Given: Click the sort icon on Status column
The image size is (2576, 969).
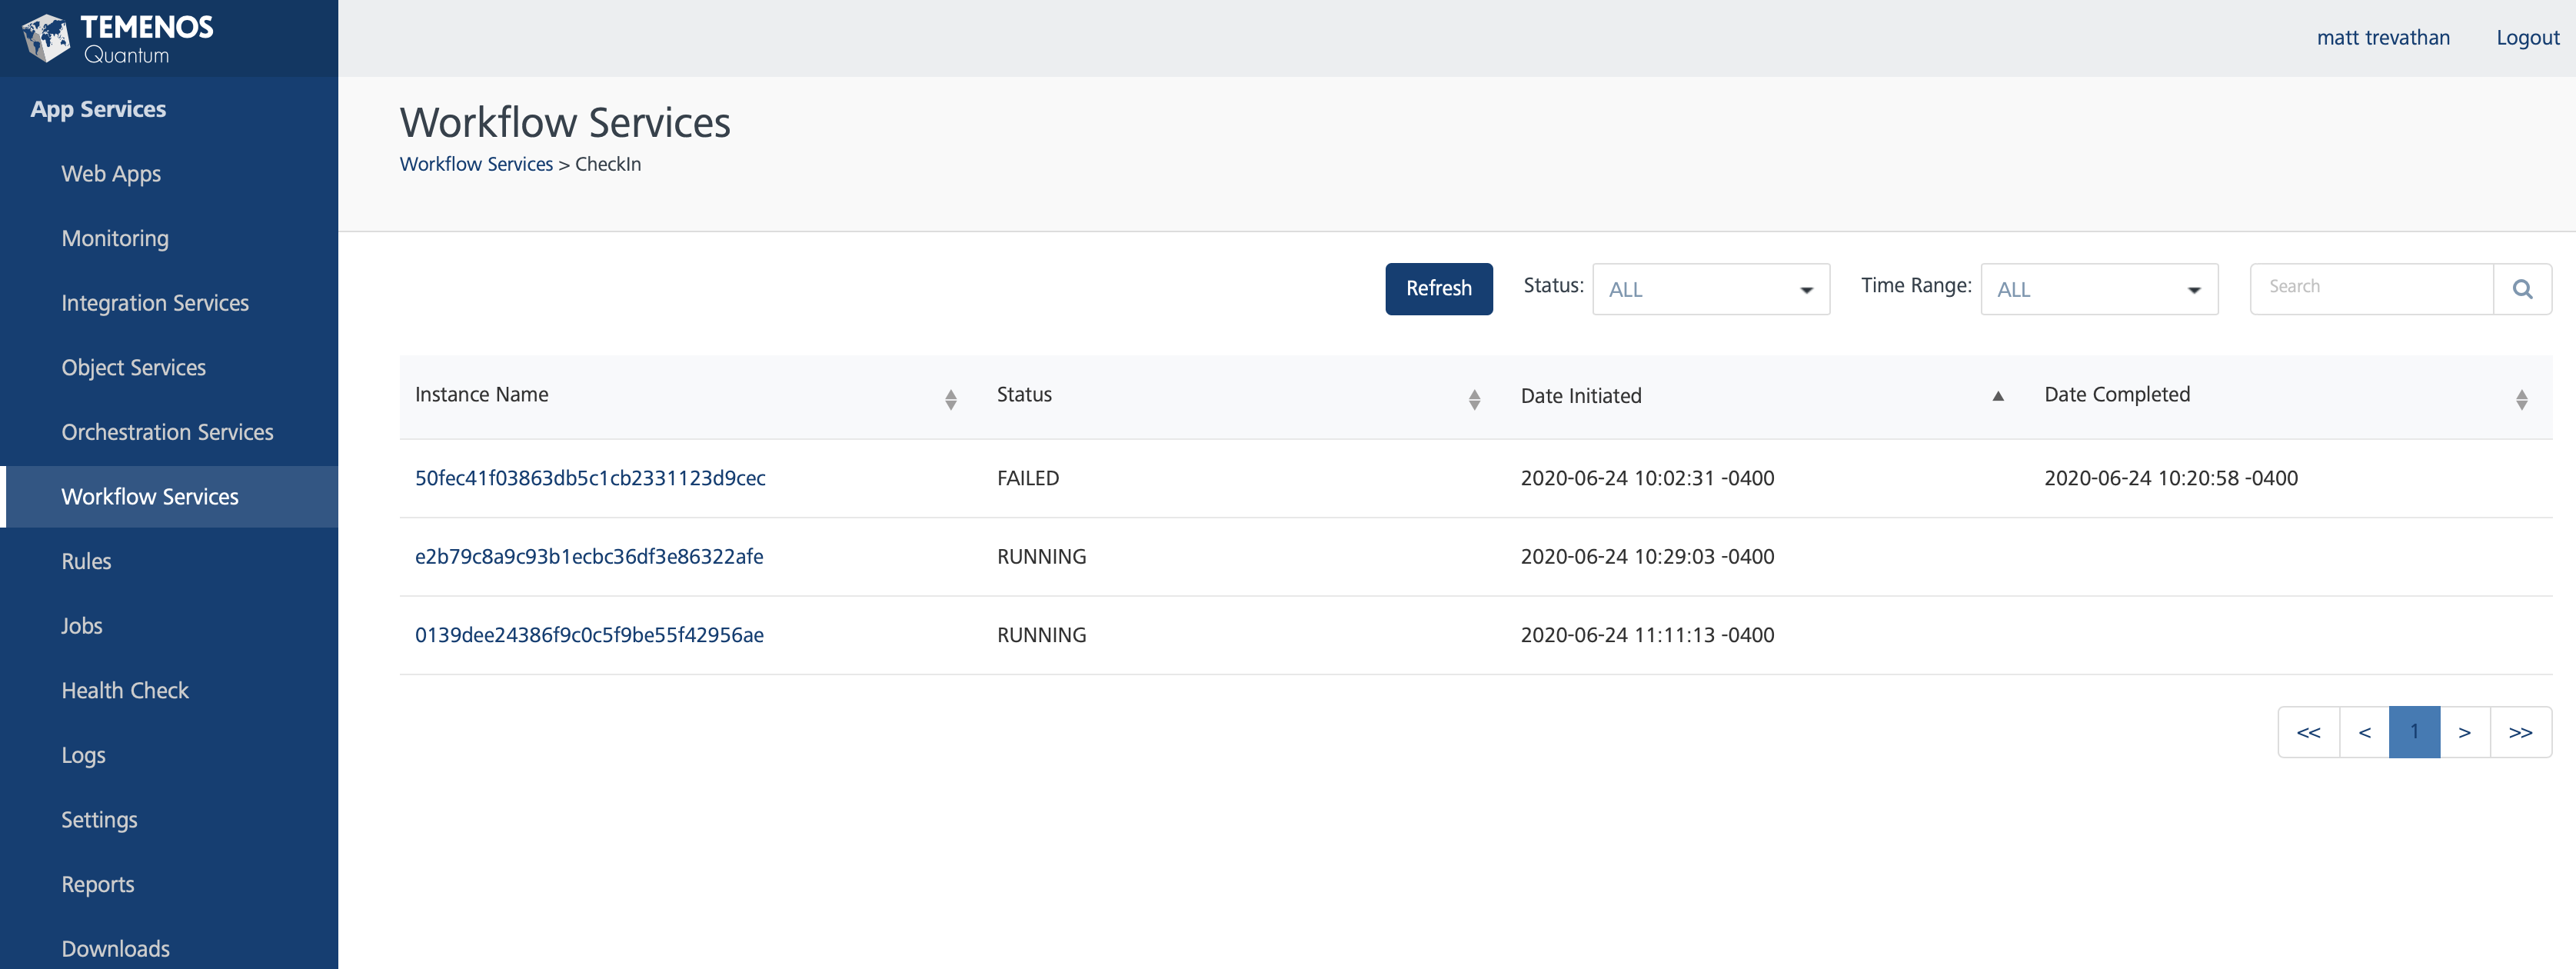Looking at the screenshot, I should click(1473, 398).
